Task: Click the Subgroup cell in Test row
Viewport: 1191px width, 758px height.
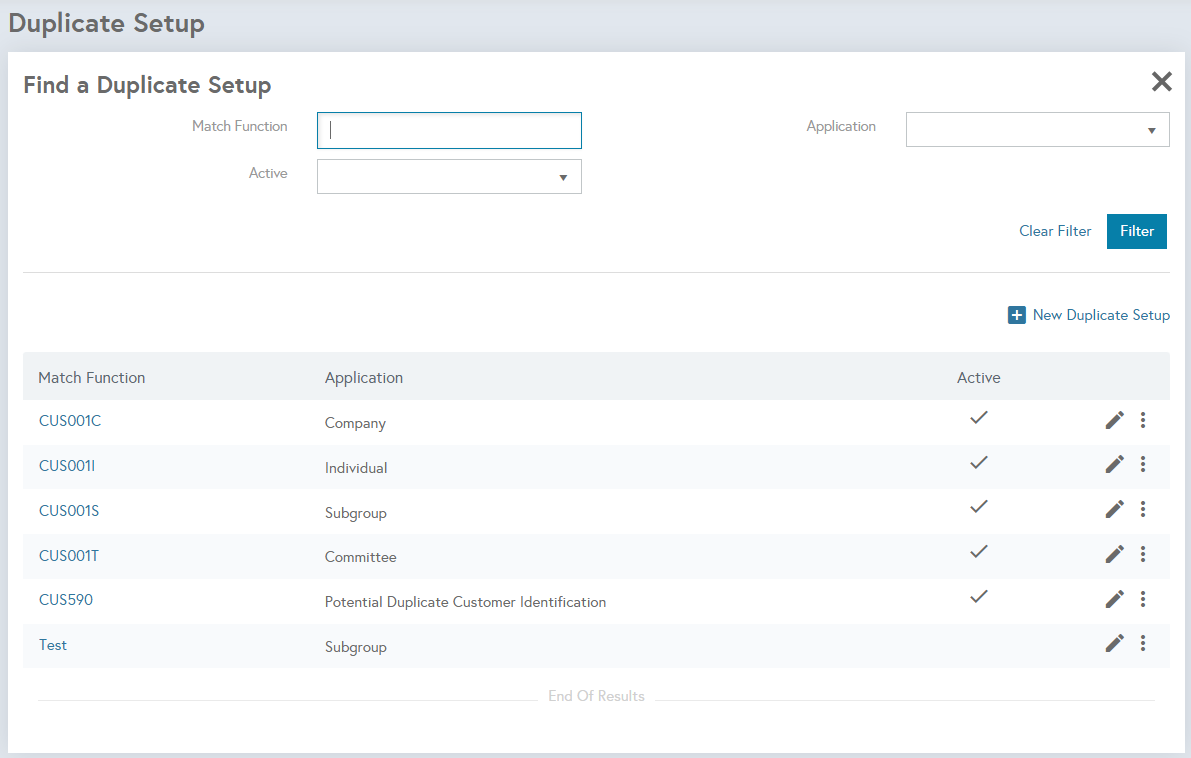Action: click(x=355, y=647)
